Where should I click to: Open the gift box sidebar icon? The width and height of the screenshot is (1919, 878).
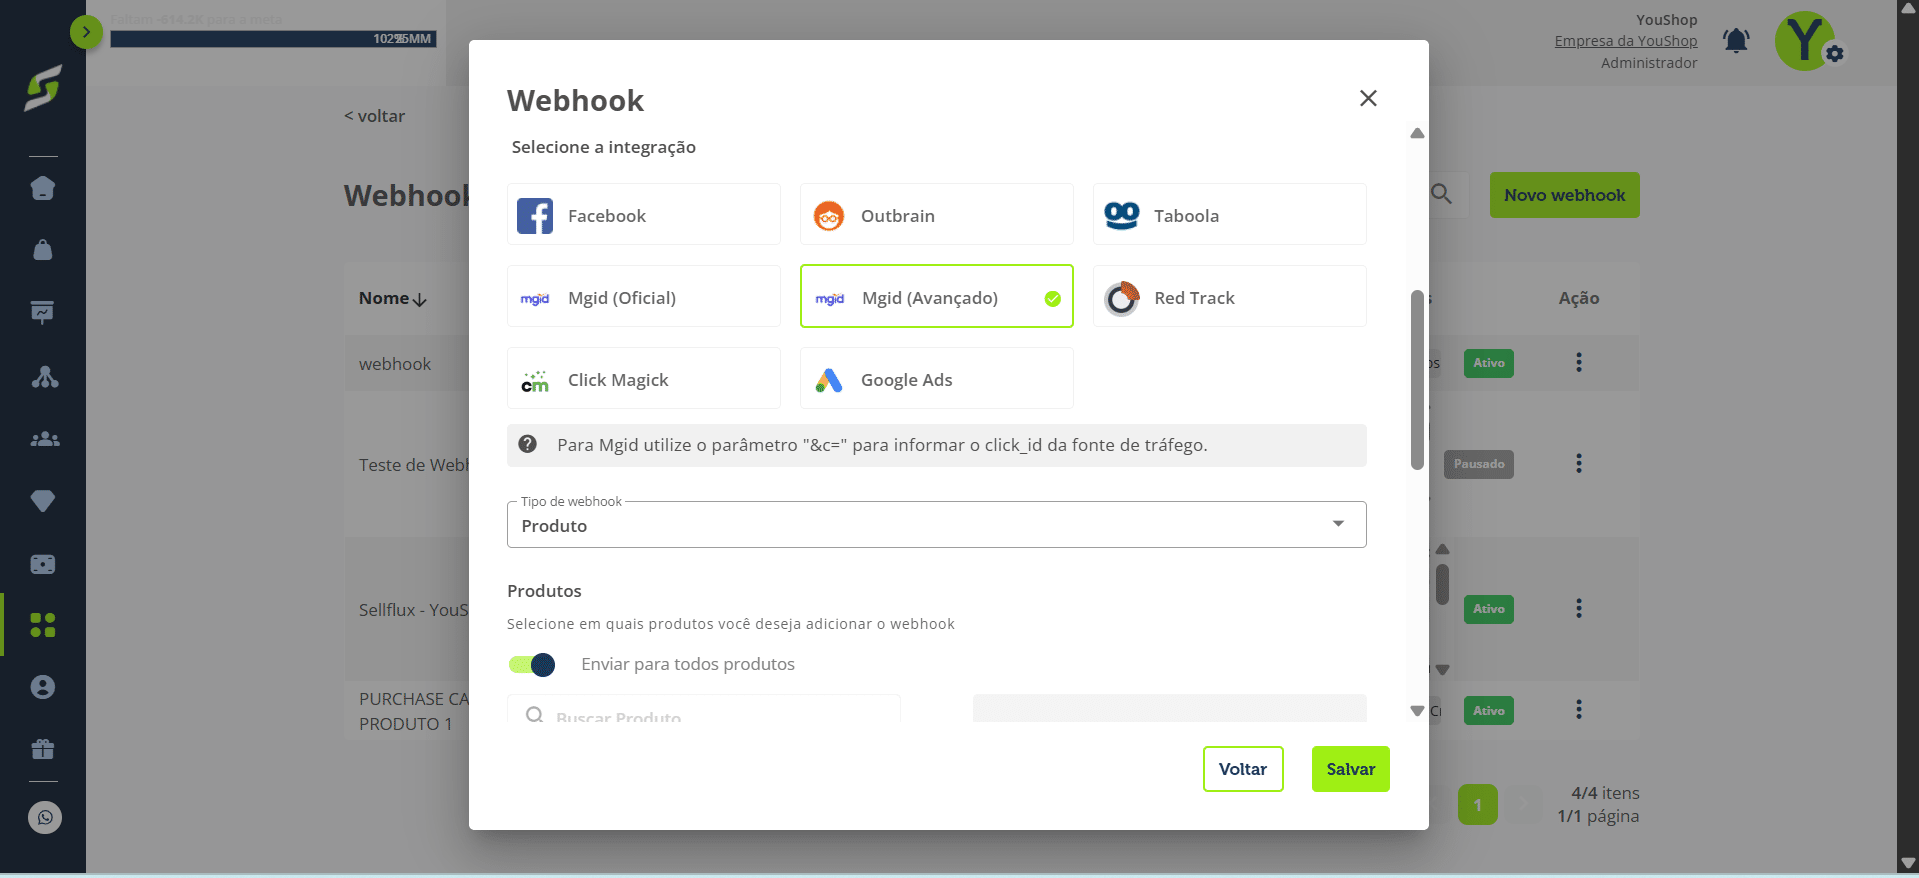tap(43, 749)
